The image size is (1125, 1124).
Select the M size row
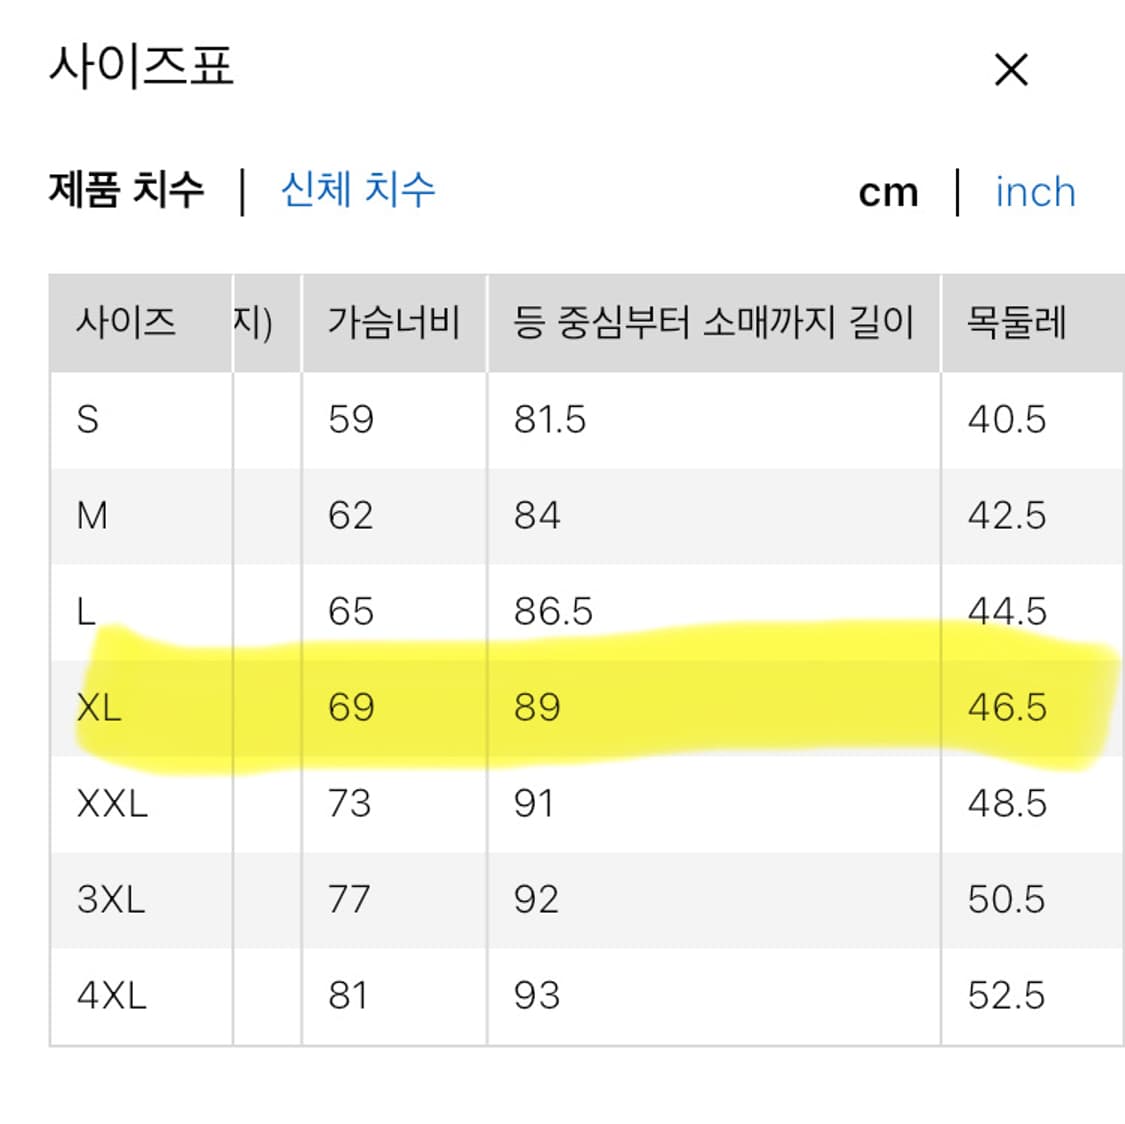[91, 515]
